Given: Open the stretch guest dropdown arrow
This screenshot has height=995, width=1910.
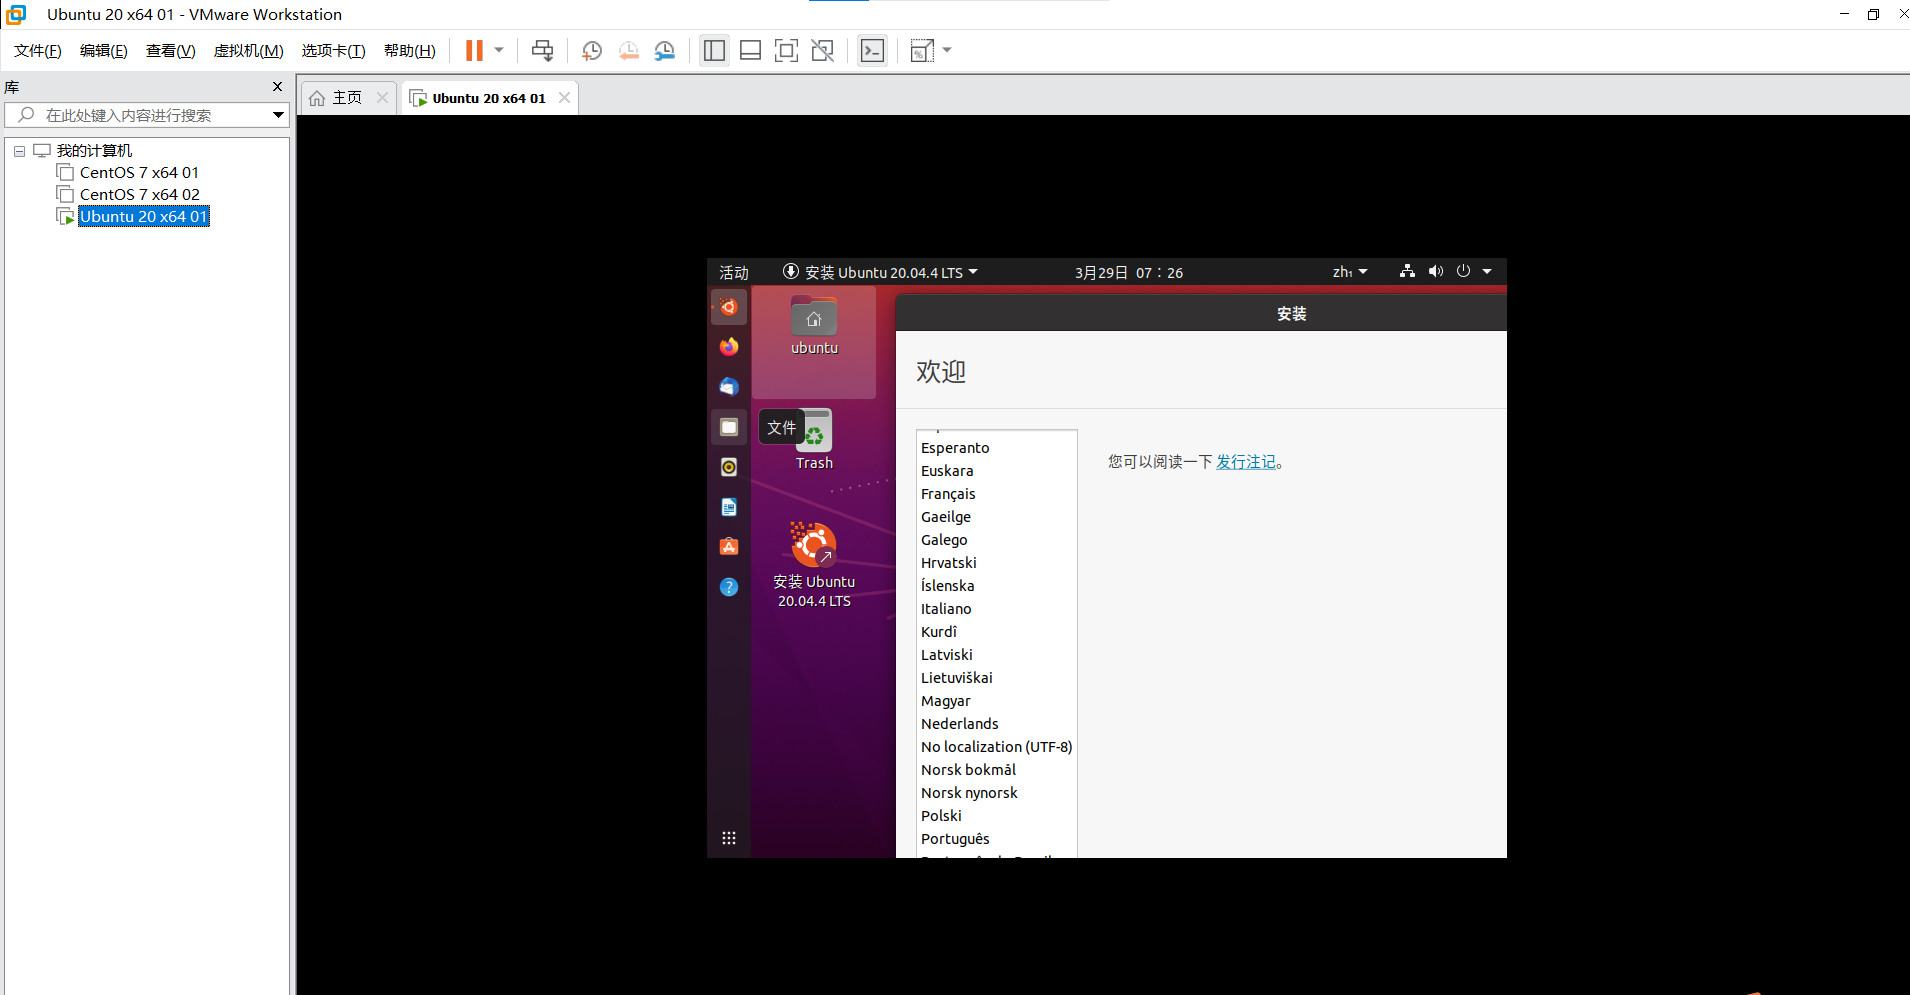Looking at the screenshot, I should pos(947,50).
